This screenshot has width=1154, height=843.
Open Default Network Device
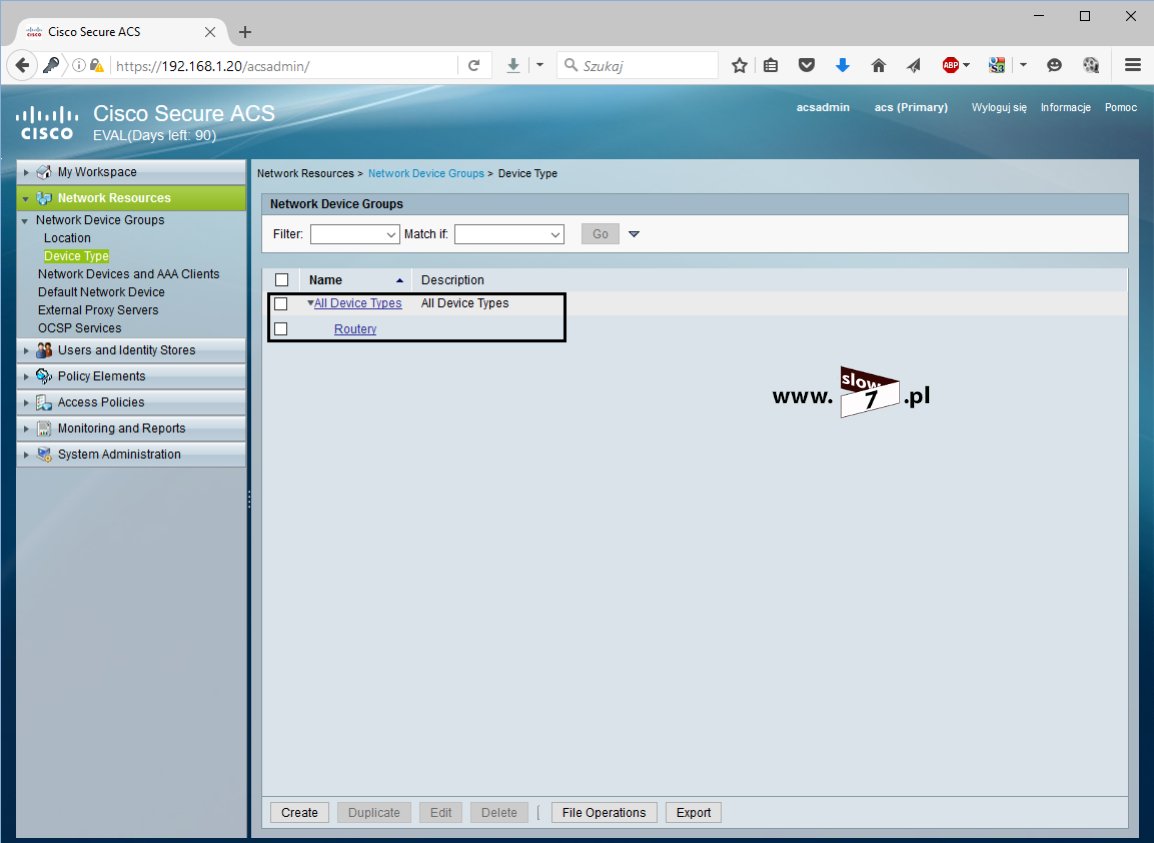click(x=101, y=292)
